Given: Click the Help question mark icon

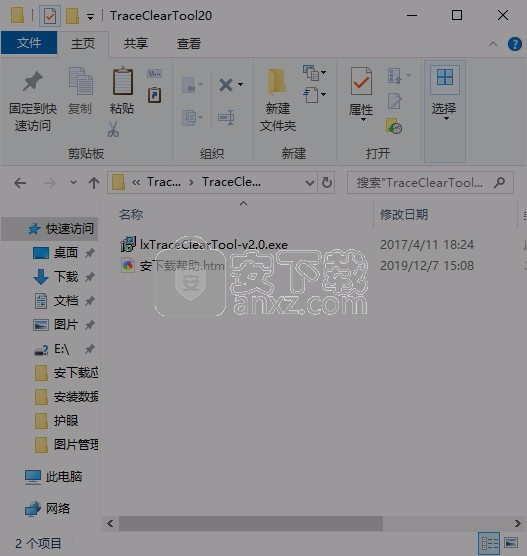Looking at the screenshot, I should [515, 44].
